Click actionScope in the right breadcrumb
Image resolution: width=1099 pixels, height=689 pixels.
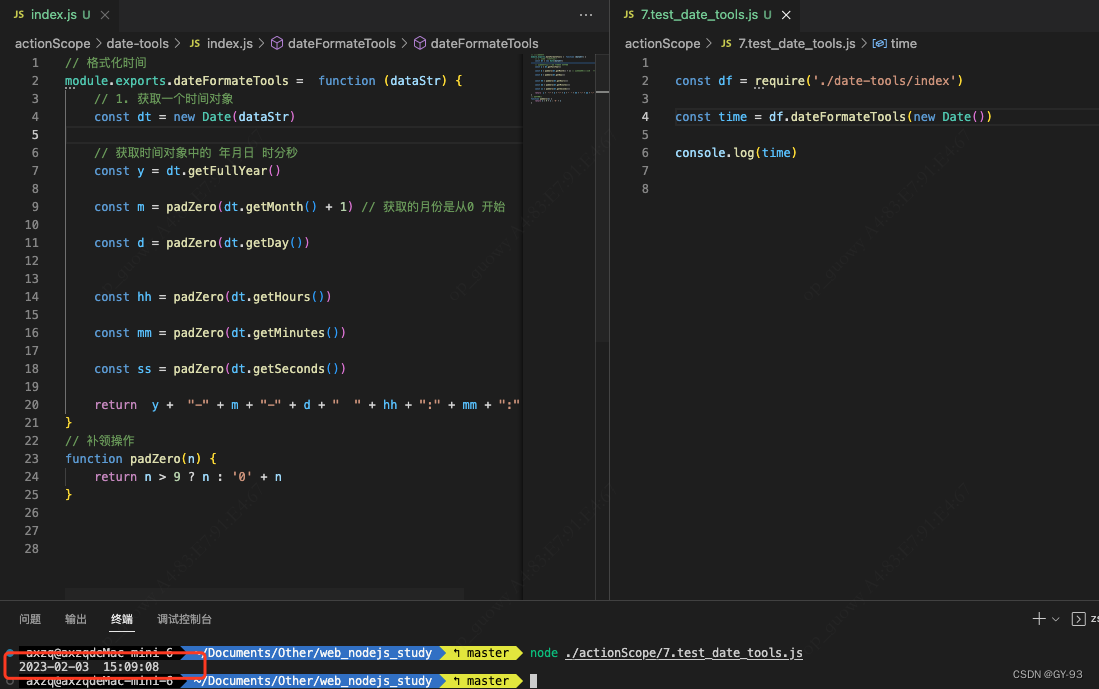[662, 43]
